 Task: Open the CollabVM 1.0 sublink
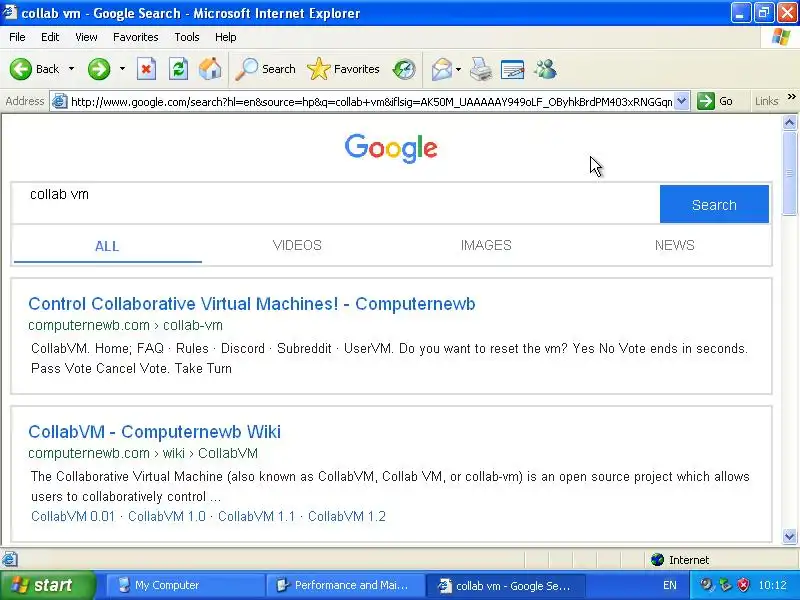[167, 516]
